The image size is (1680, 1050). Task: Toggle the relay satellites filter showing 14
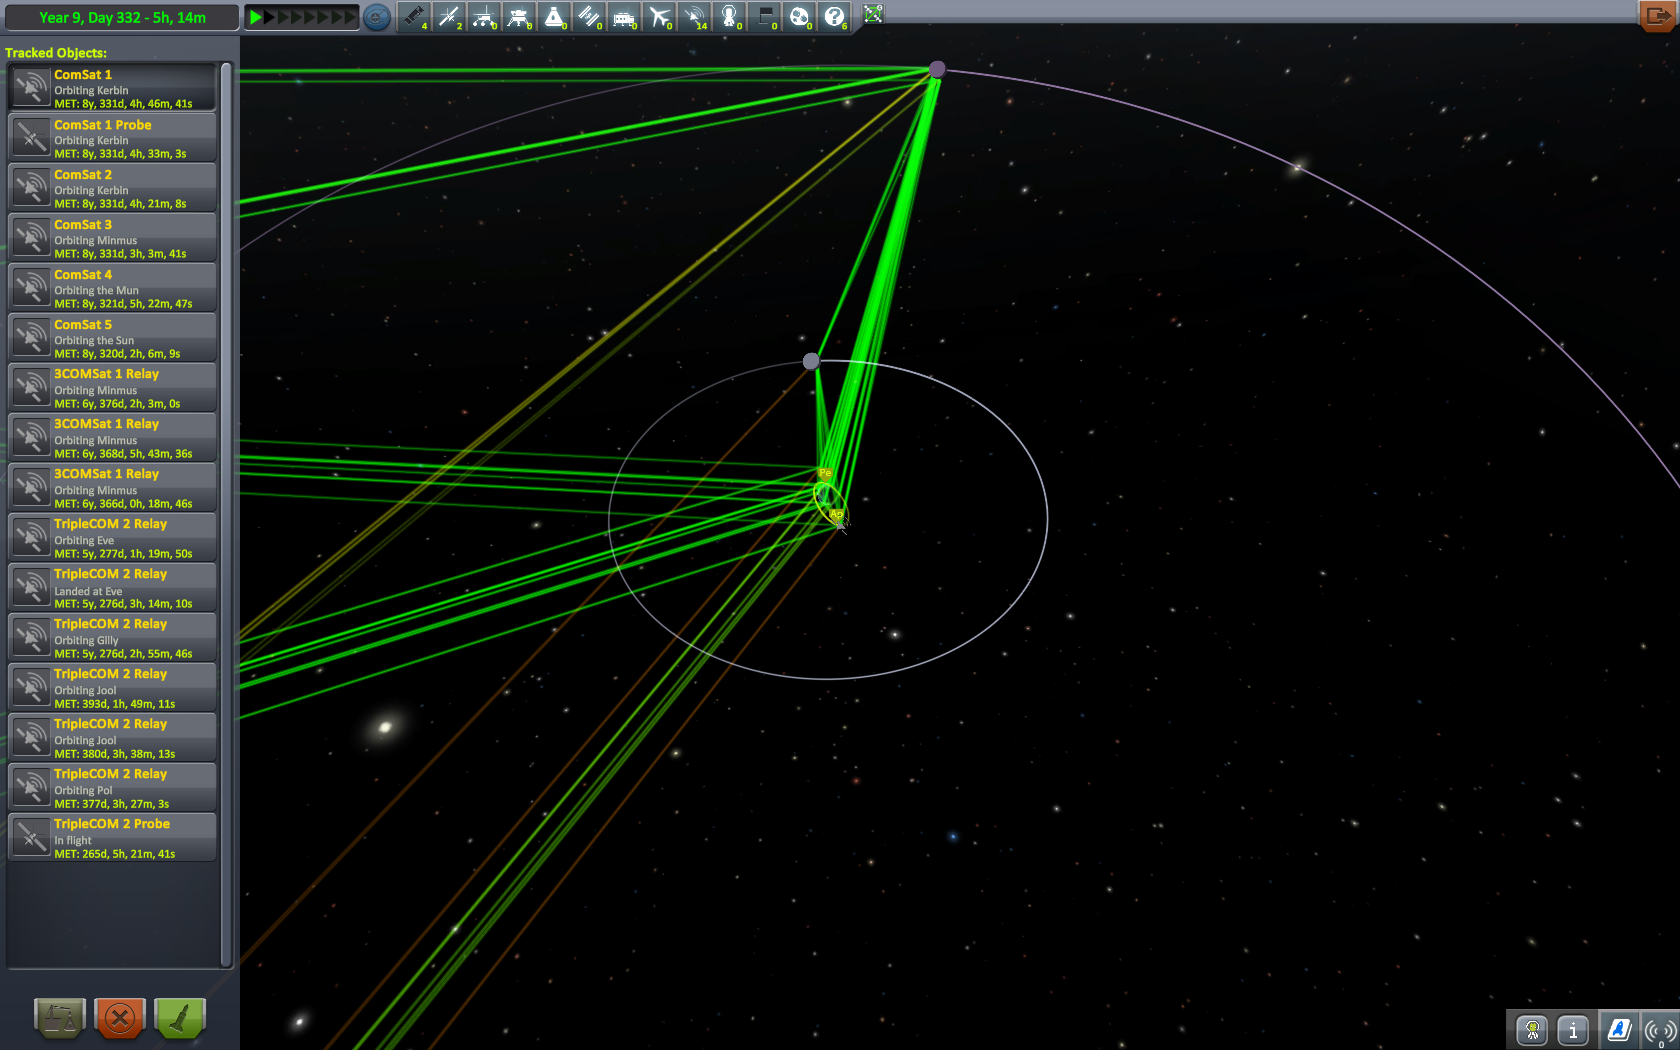[695, 17]
